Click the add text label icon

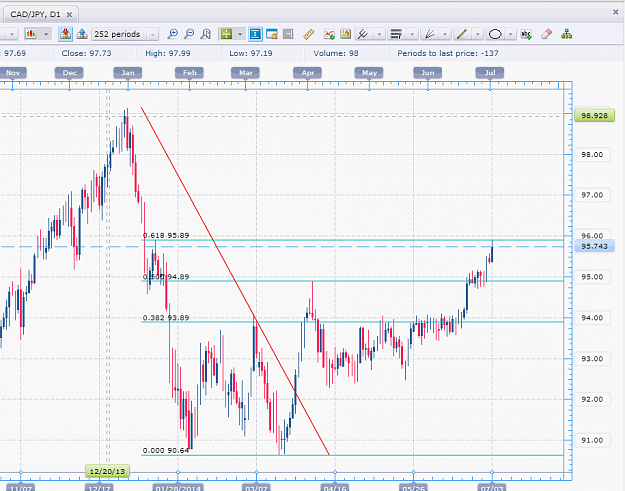coord(526,34)
